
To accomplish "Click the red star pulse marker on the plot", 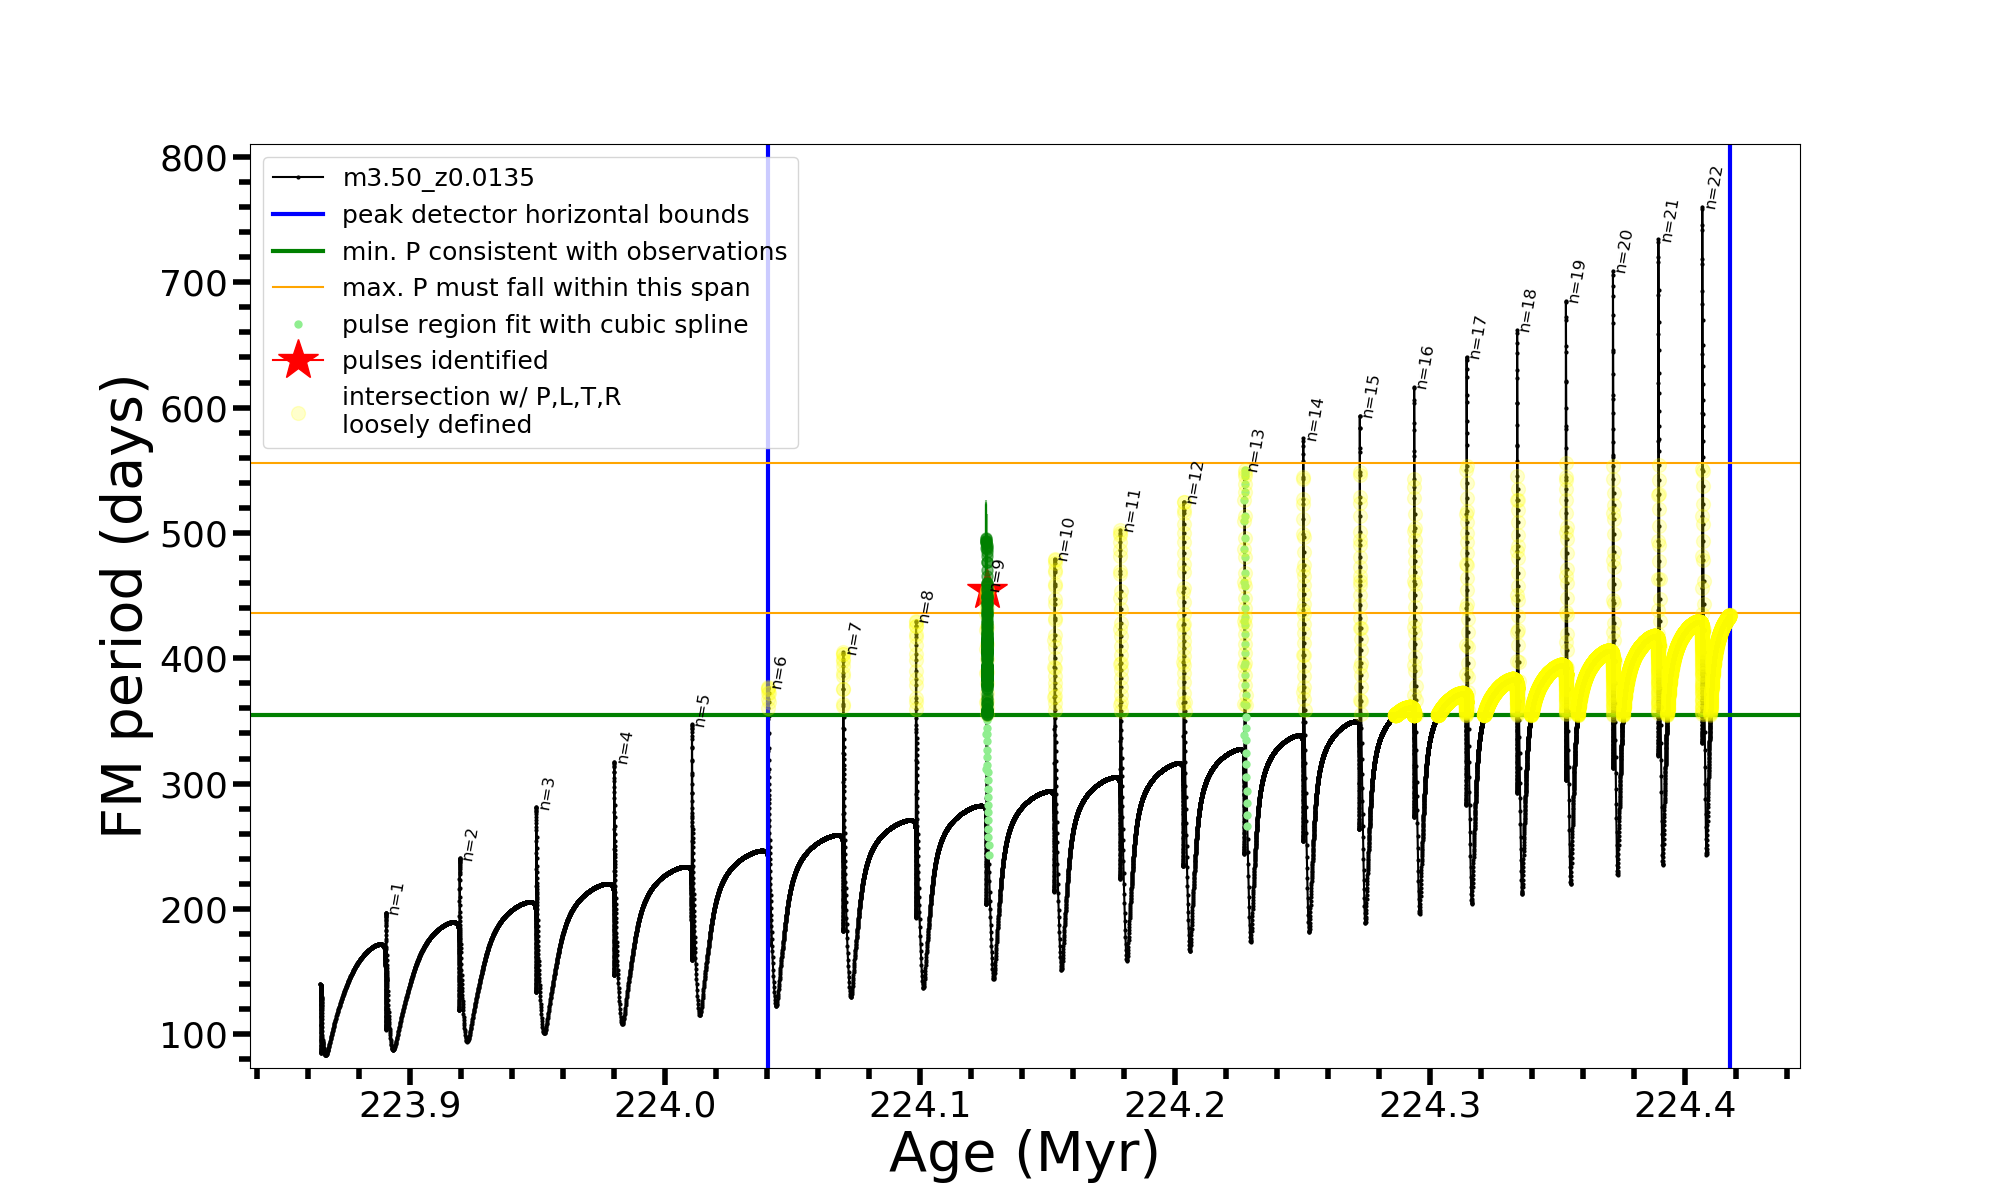I will click(987, 591).
